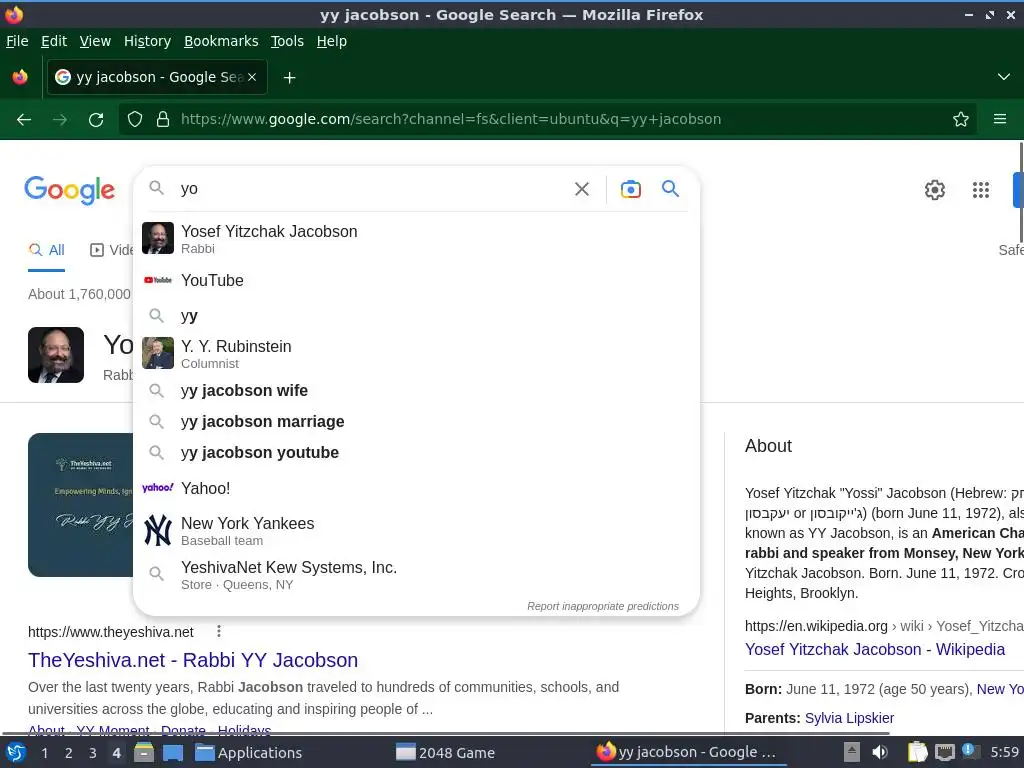Viewport: 1024px width, 768px height.
Task: Open tracking protection shield icon
Action: tap(135, 120)
